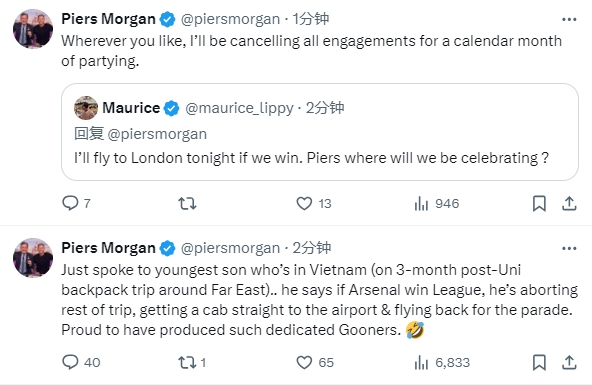Open more options on first tweet
592x385 pixels.
[x=569, y=19]
